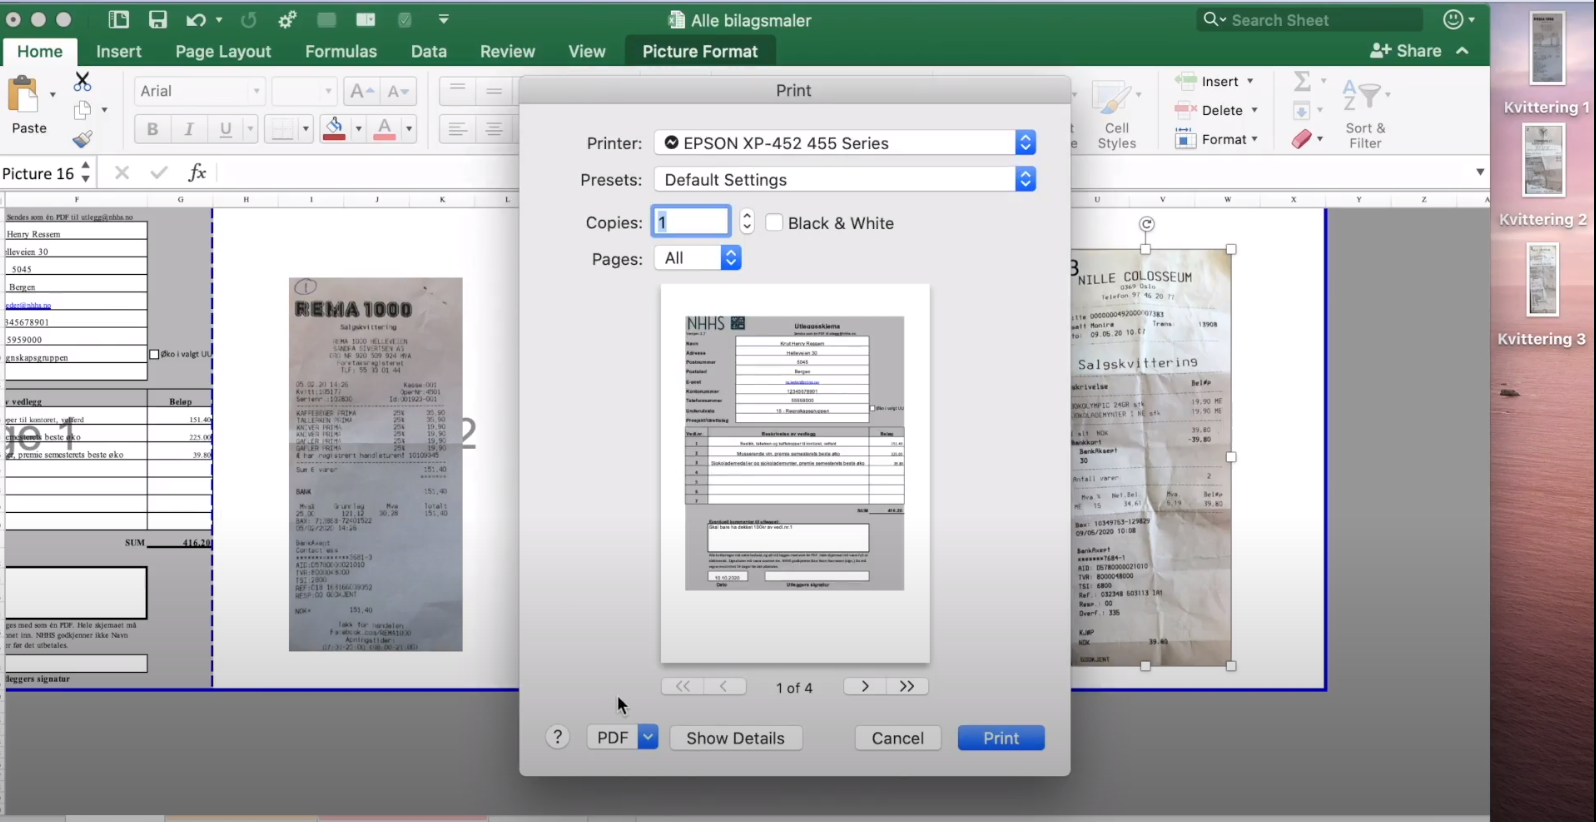Open the Pages dropdown set to All
This screenshot has width=1596, height=822.
coord(731,258)
